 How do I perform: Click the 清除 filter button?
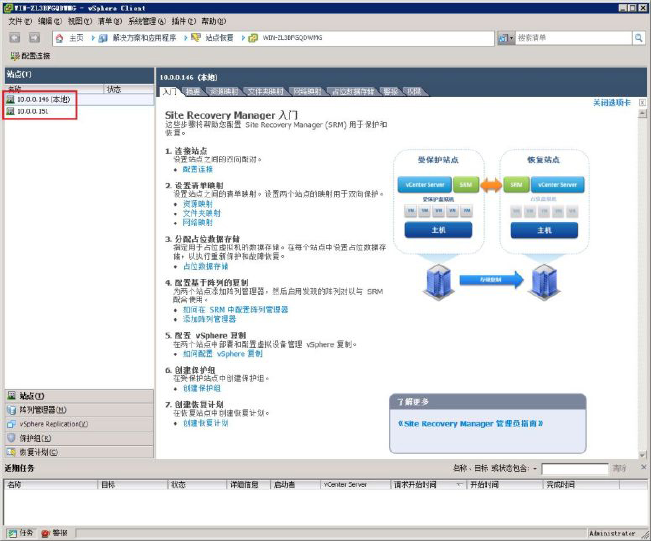click(x=619, y=469)
